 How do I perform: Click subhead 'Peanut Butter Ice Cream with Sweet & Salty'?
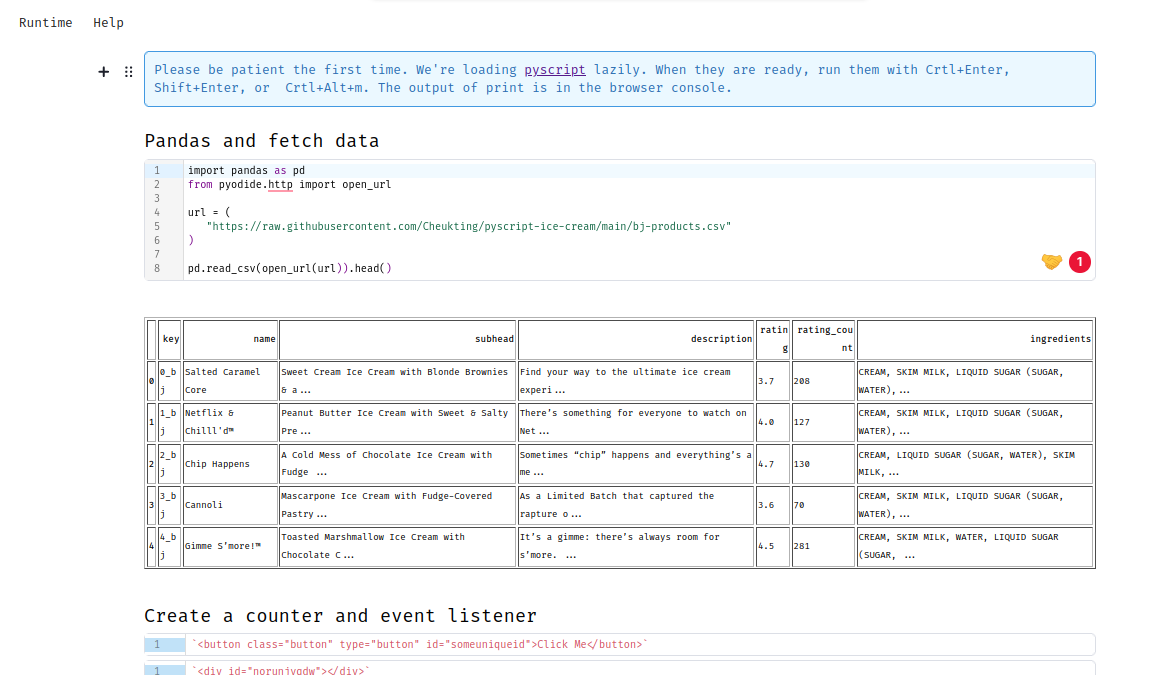click(x=398, y=422)
